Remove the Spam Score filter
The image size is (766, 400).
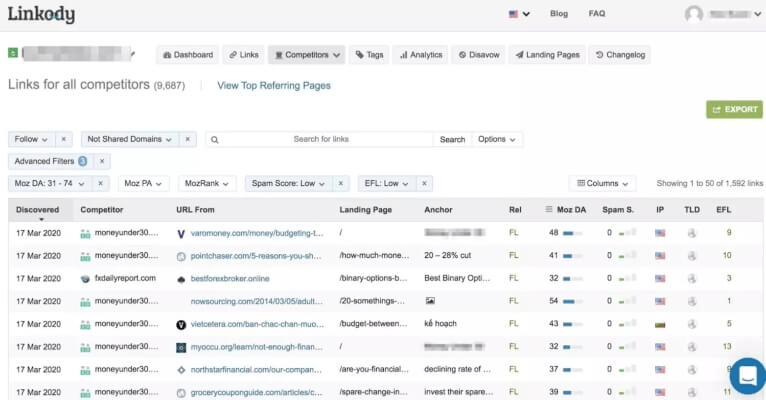[x=340, y=184]
